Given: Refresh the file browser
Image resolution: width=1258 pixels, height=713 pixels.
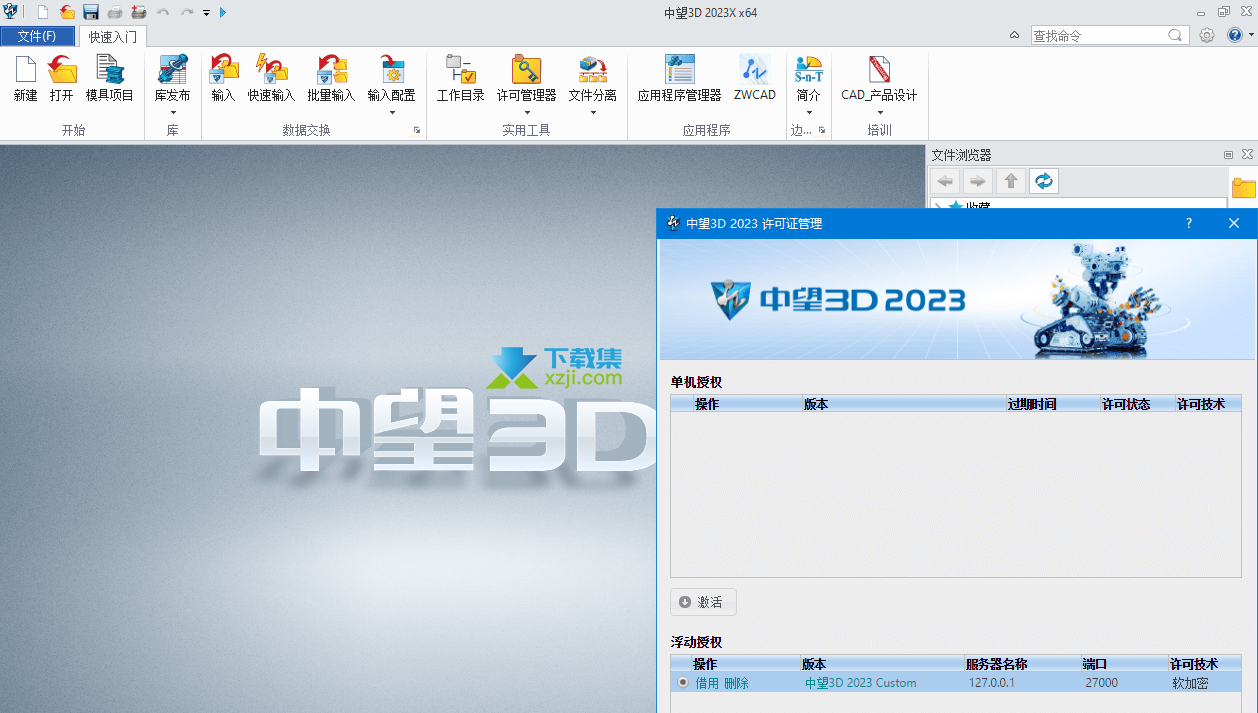Looking at the screenshot, I should pos(1044,181).
